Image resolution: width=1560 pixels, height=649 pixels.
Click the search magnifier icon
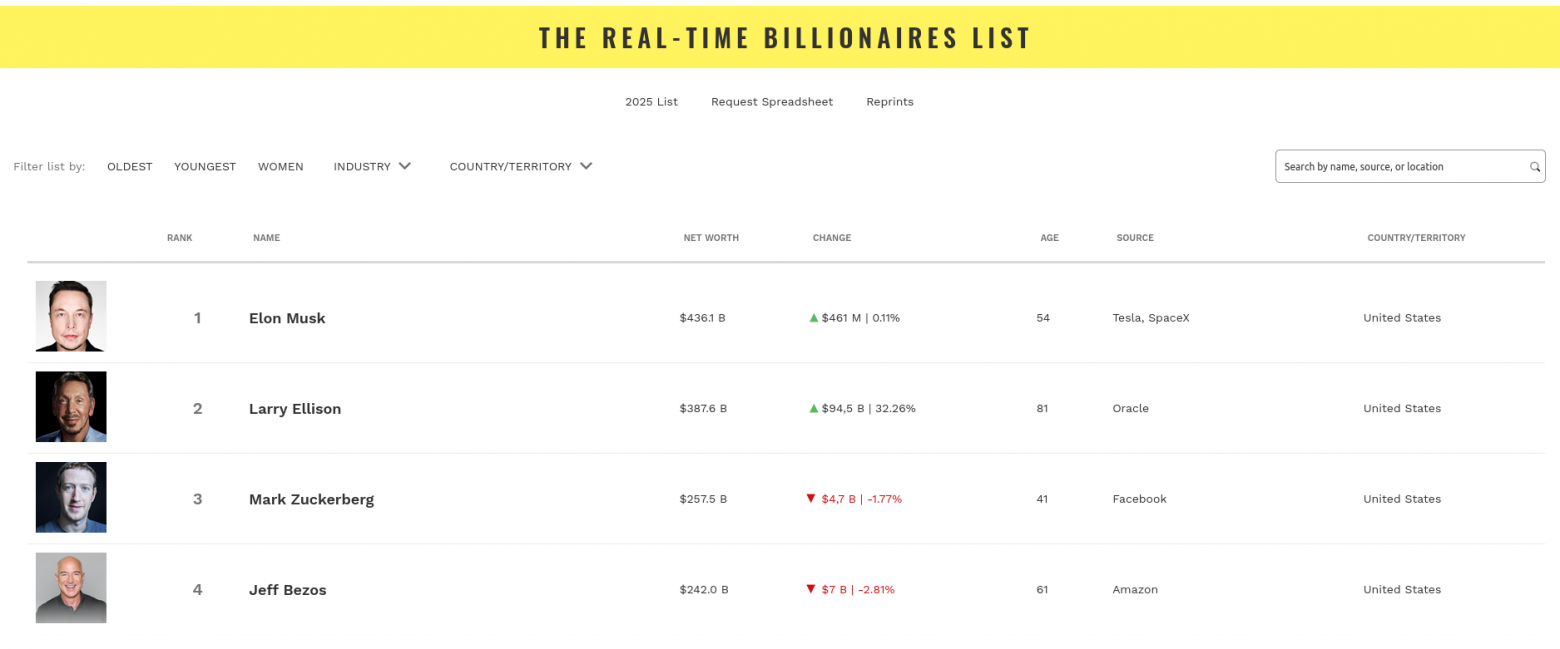(1535, 167)
